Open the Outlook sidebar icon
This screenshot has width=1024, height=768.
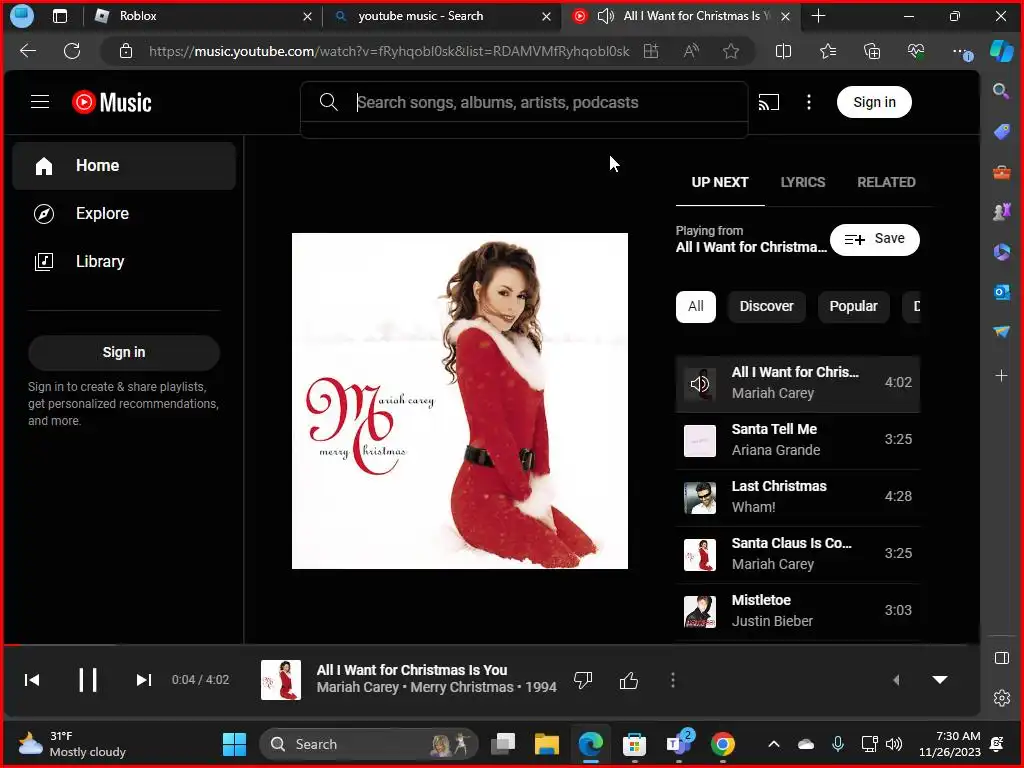1001,292
